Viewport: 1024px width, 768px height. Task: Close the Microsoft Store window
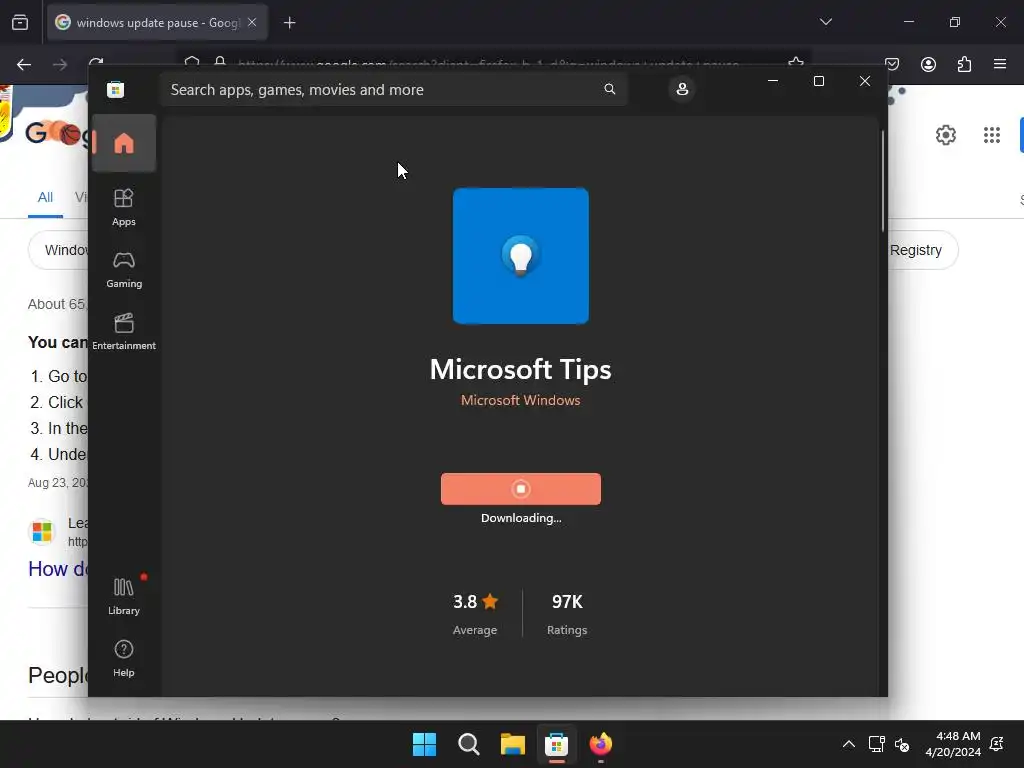pos(865,81)
